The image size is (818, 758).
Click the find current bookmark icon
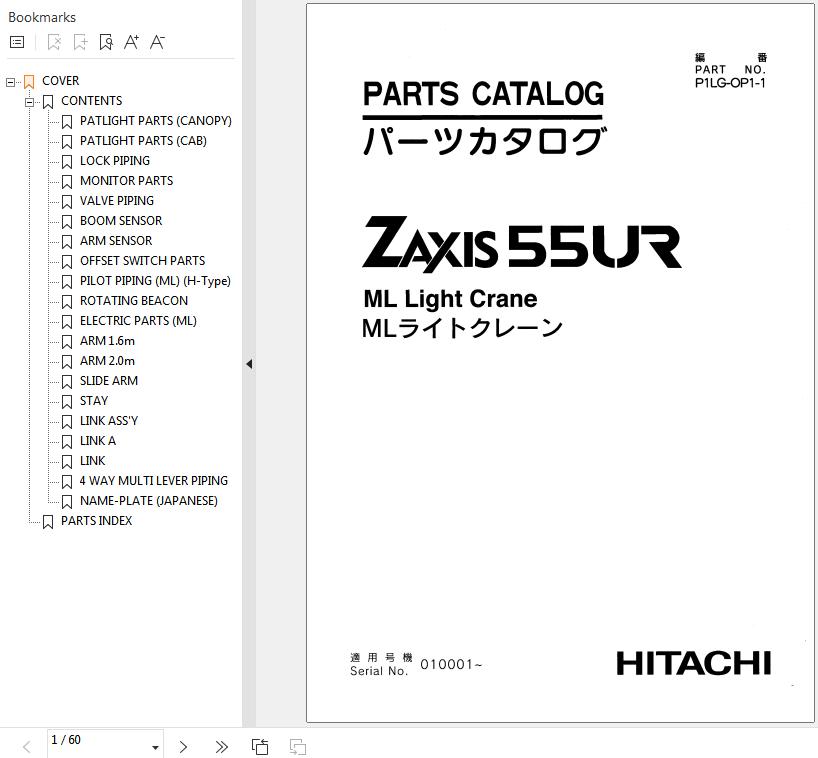106,42
